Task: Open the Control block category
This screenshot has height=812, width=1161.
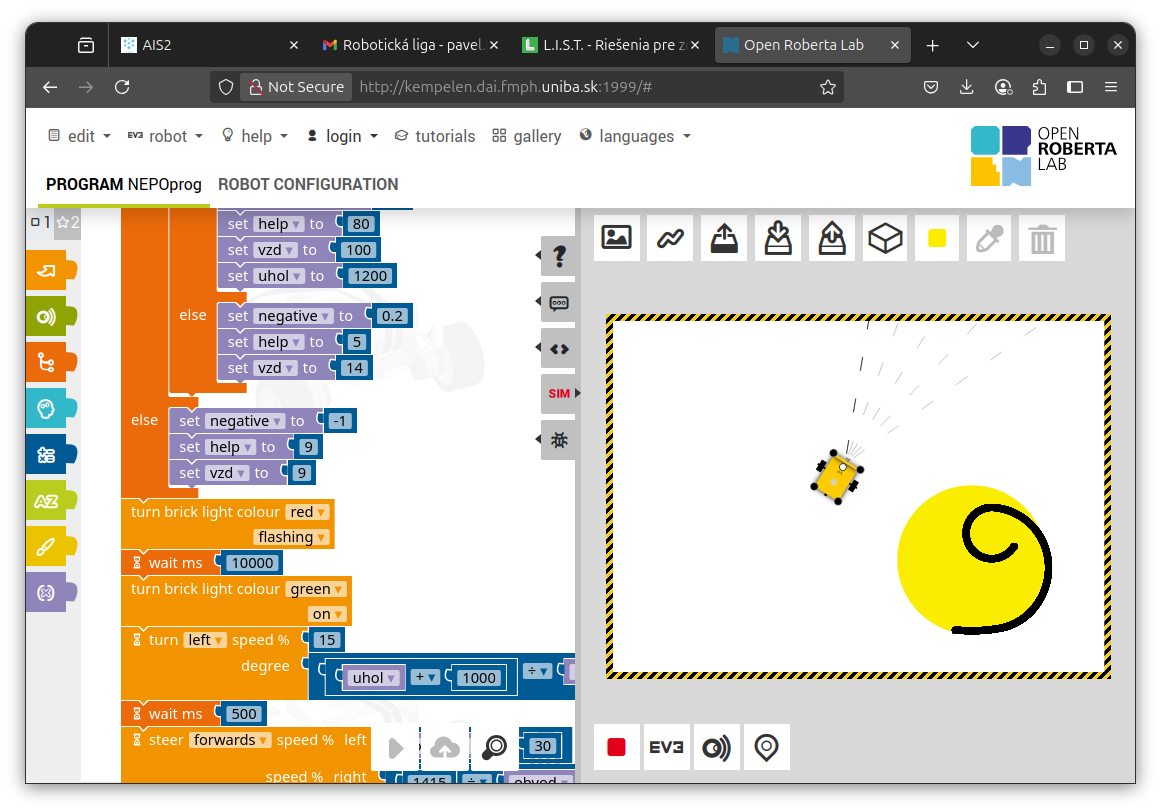Action: [46, 362]
